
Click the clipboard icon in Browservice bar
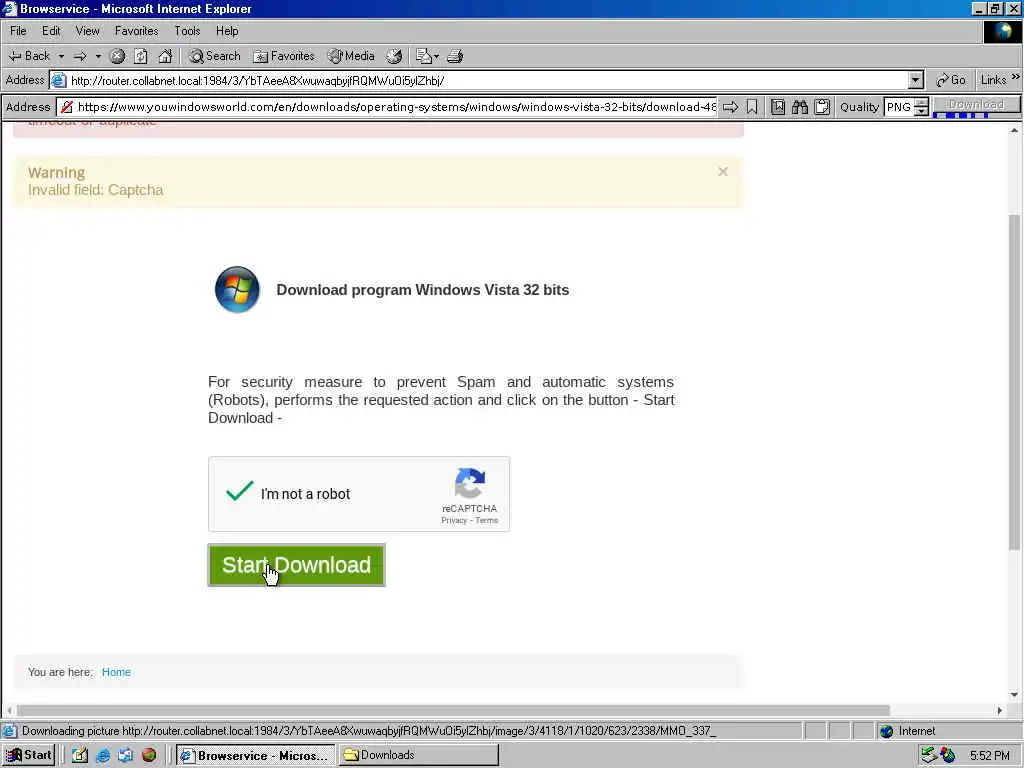tap(822, 107)
